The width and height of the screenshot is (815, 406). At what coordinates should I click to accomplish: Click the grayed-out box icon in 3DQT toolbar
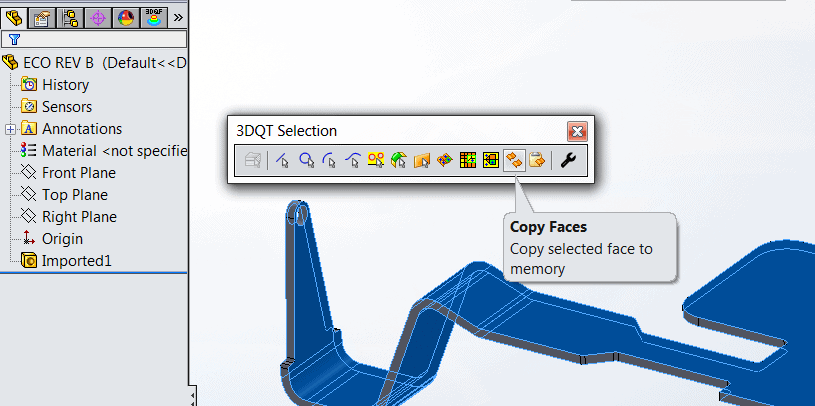(253, 159)
